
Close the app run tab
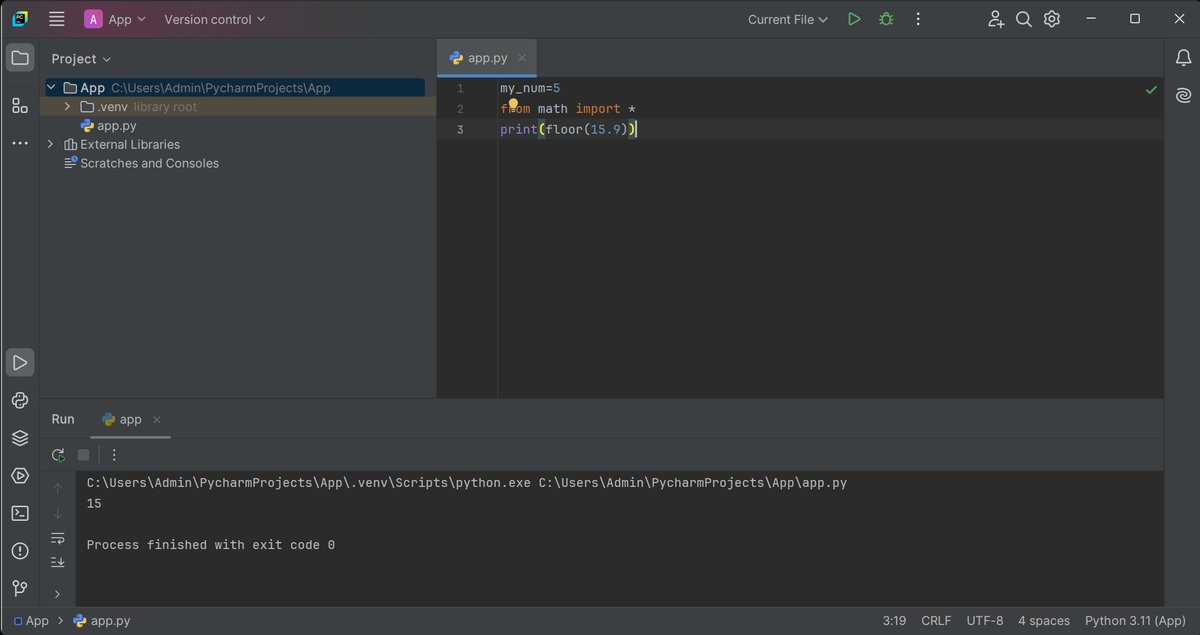[157, 420]
